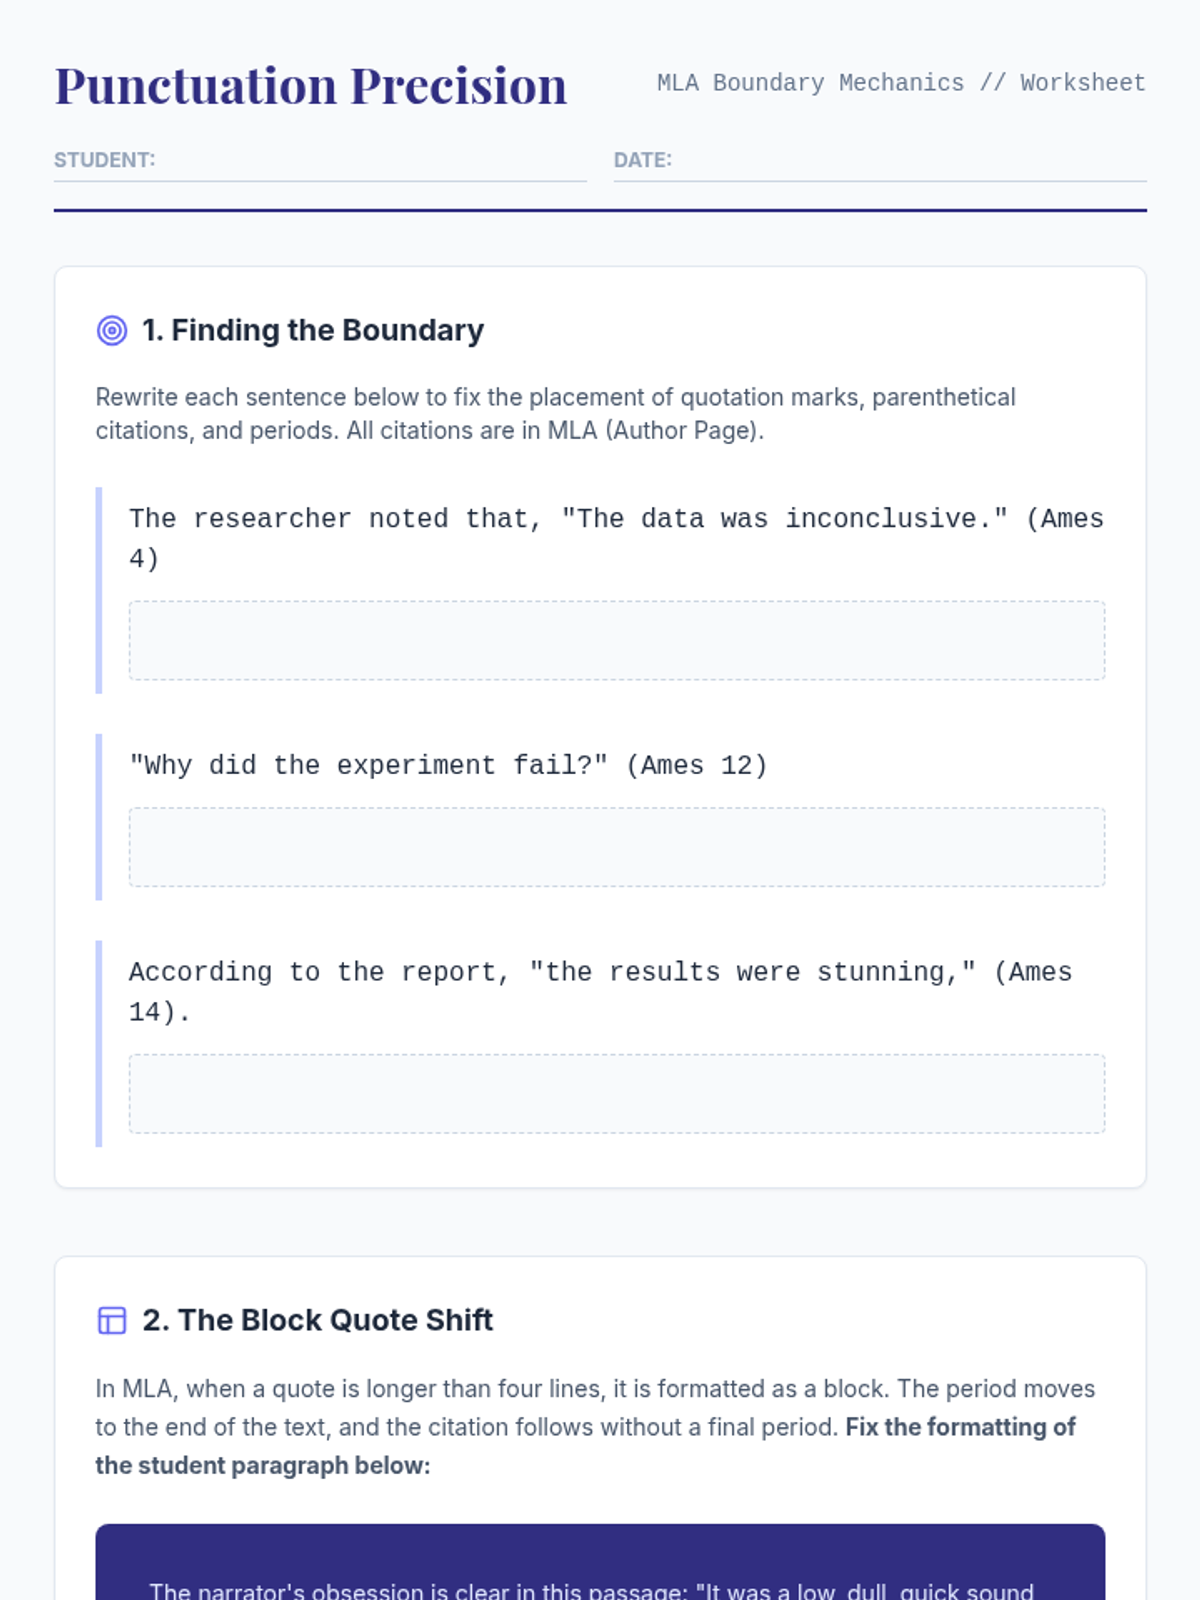Click the 'Why did the experiment fail?' sentence

(448, 766)
